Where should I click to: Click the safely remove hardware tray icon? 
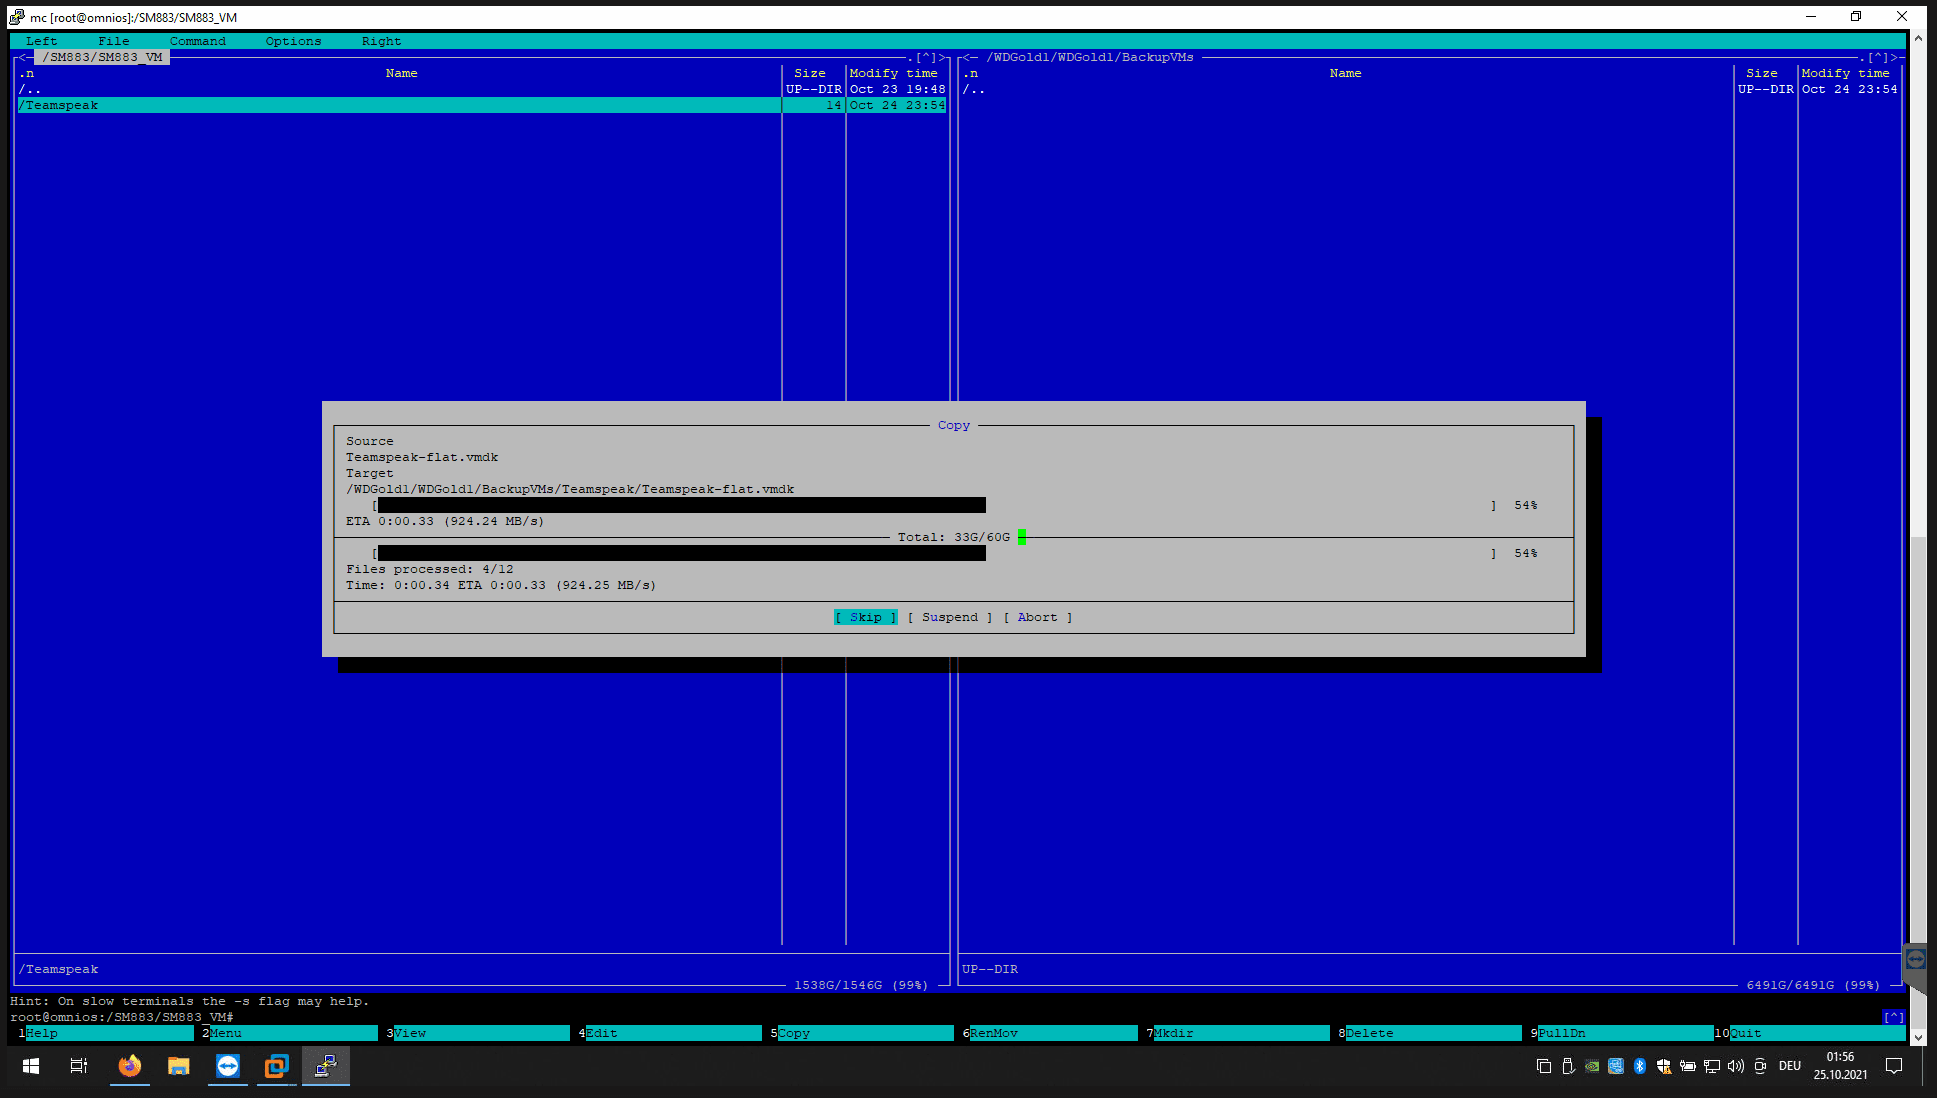click(x=1568, y=1066)
